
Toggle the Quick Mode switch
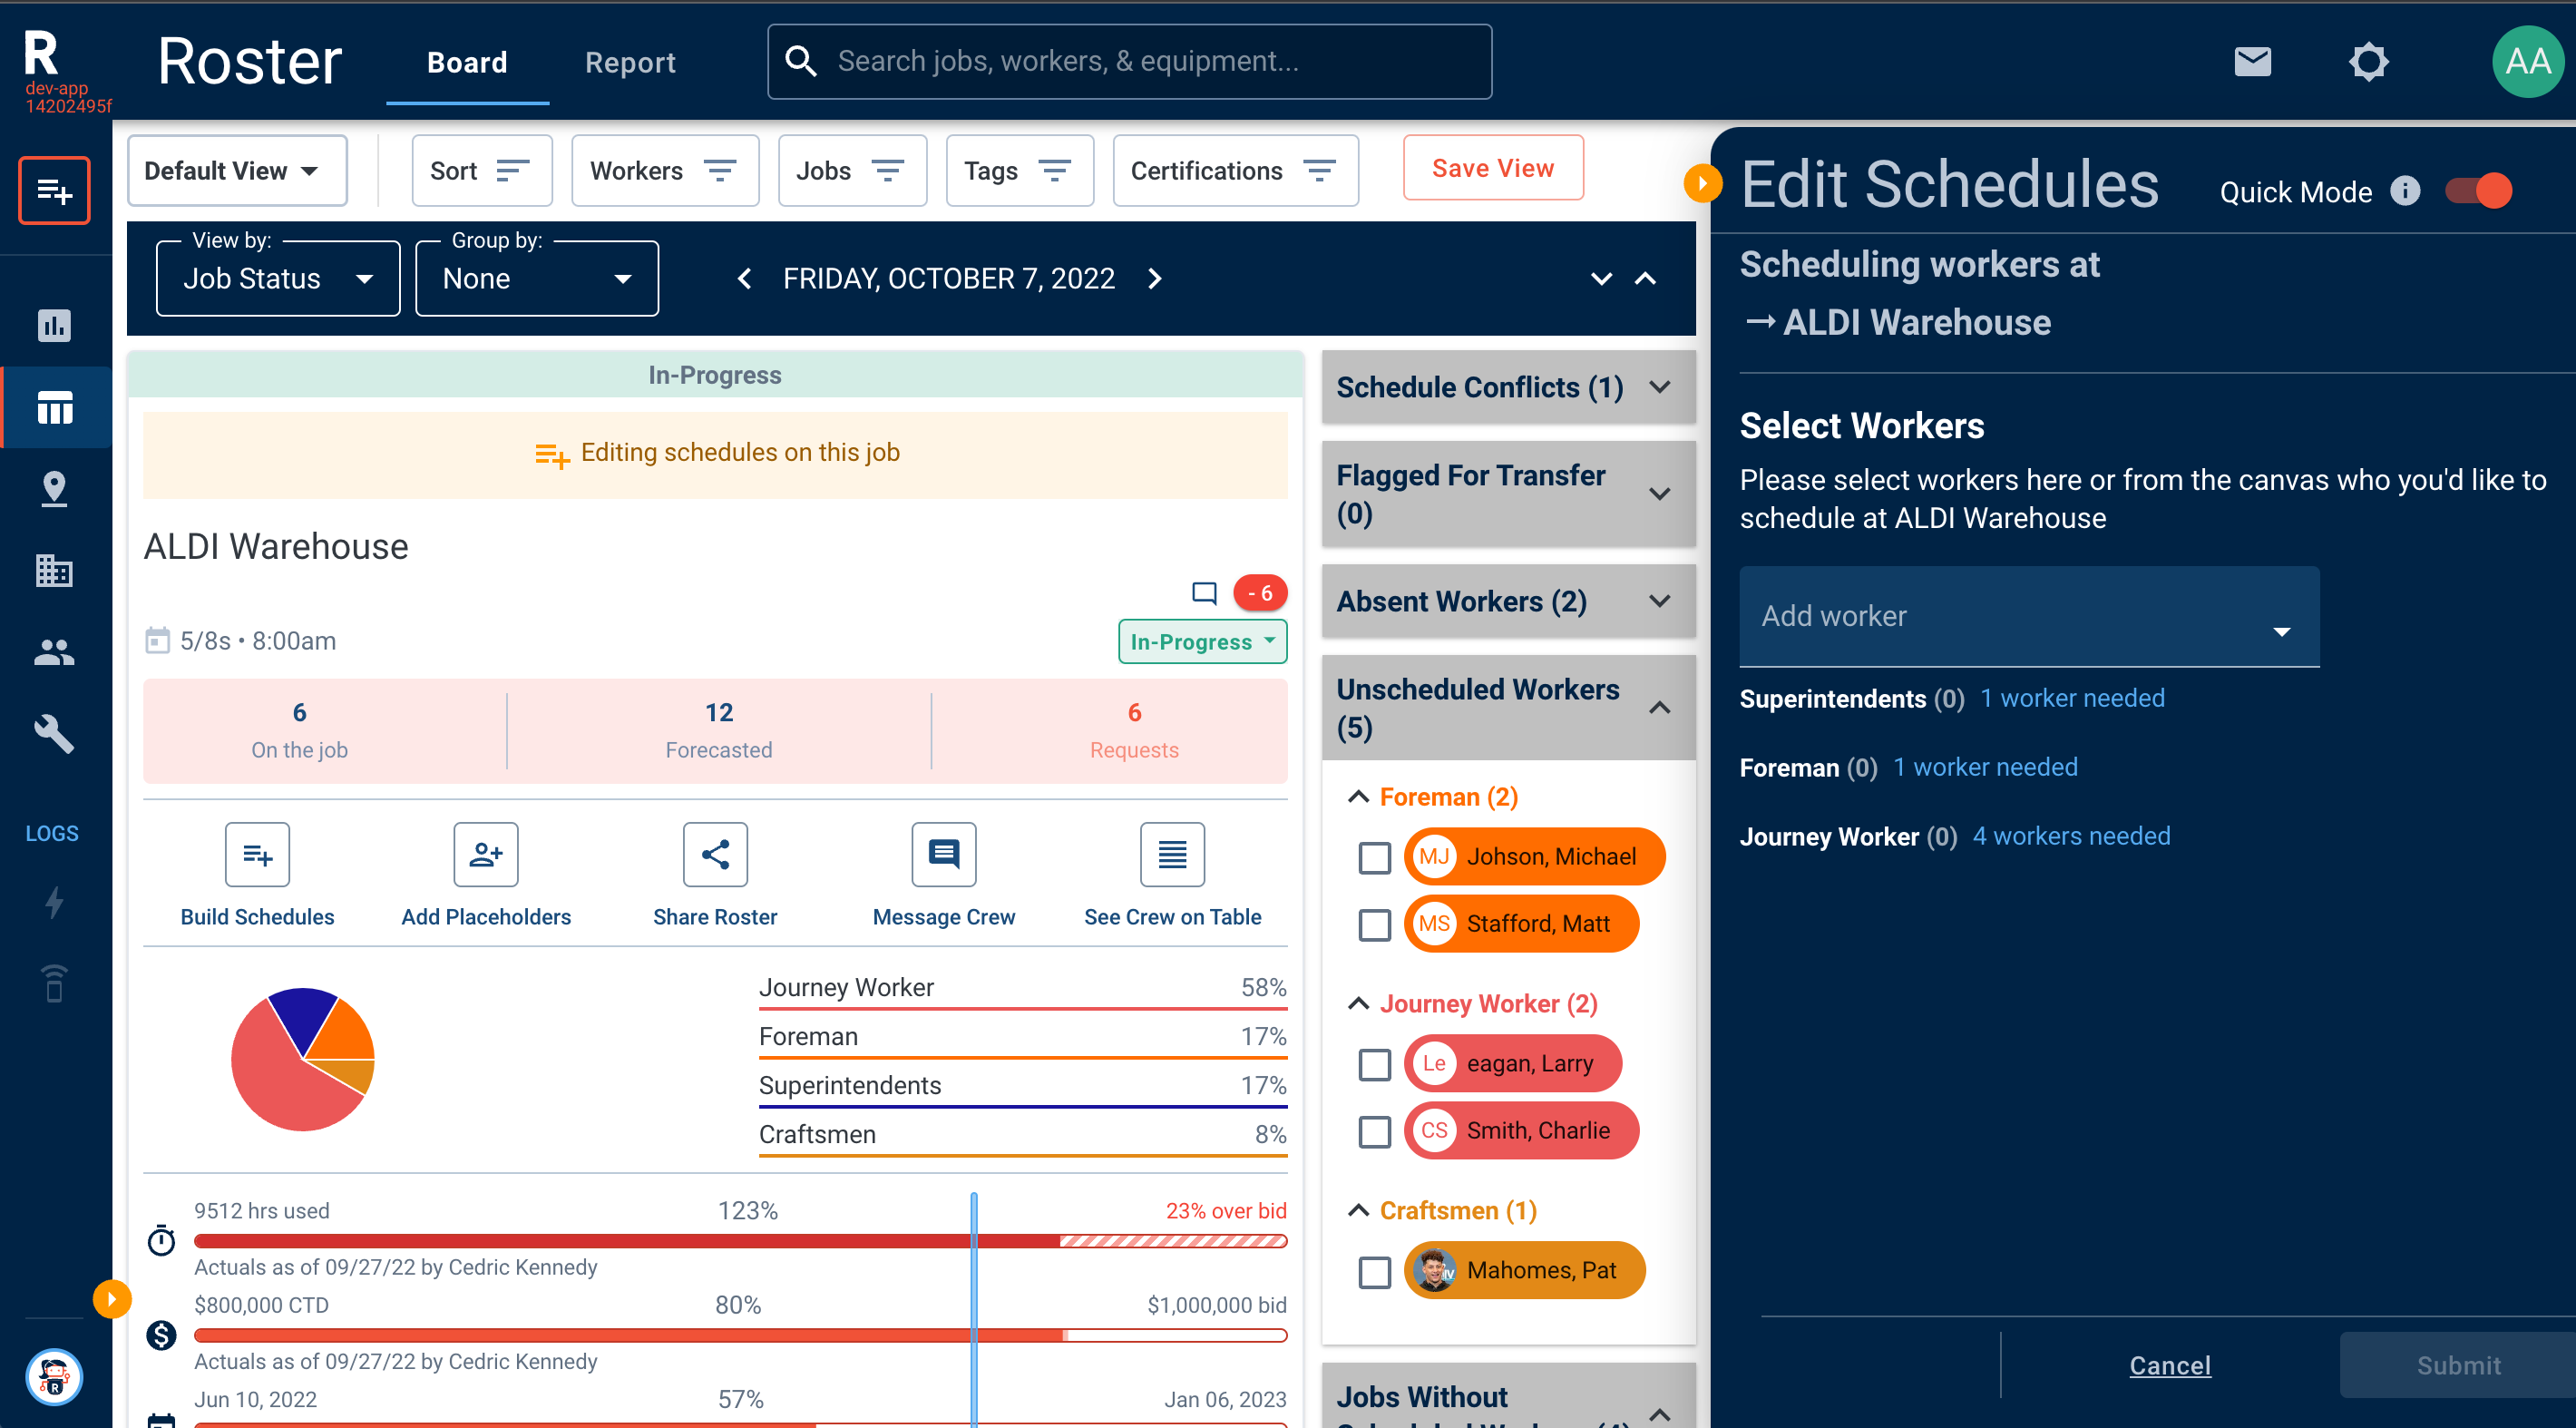click(2478, 190)
